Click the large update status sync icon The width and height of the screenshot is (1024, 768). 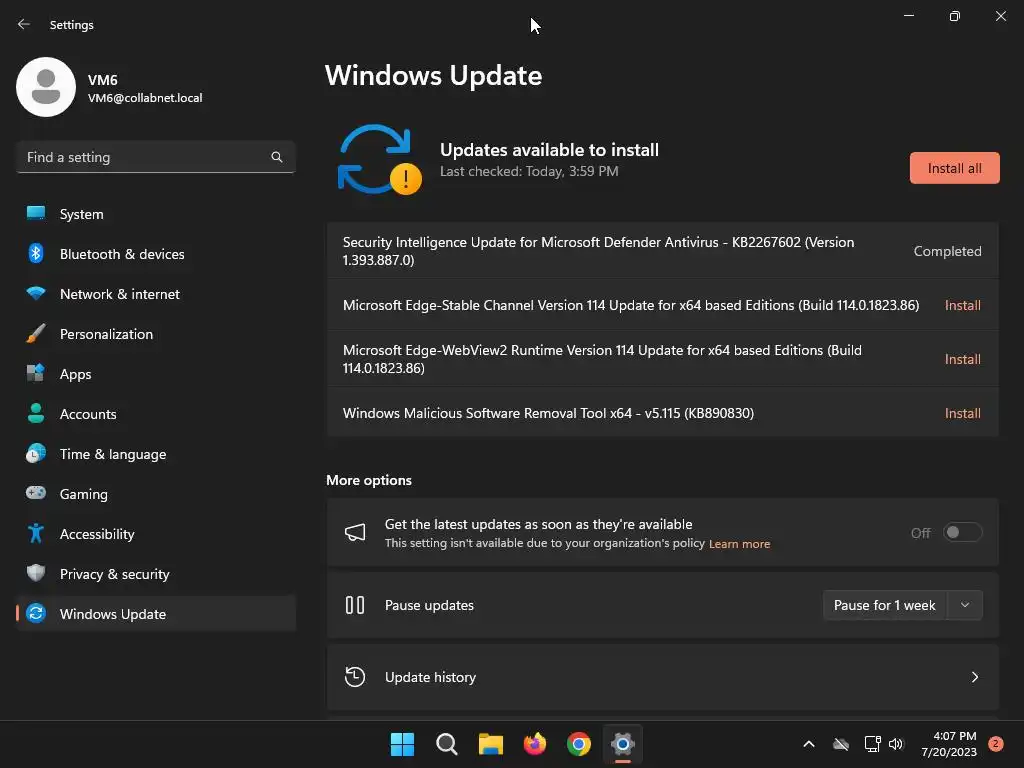pyautogui.click(x=379, y=159)
